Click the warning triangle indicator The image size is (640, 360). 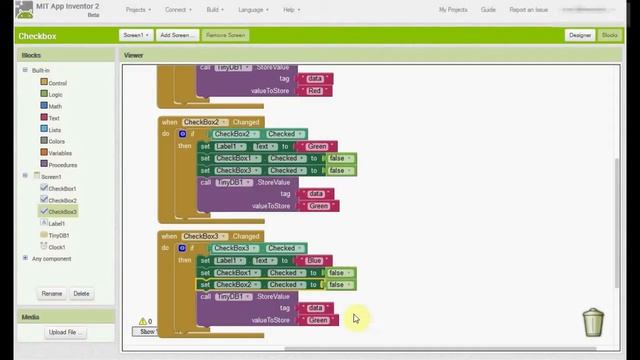142,321
